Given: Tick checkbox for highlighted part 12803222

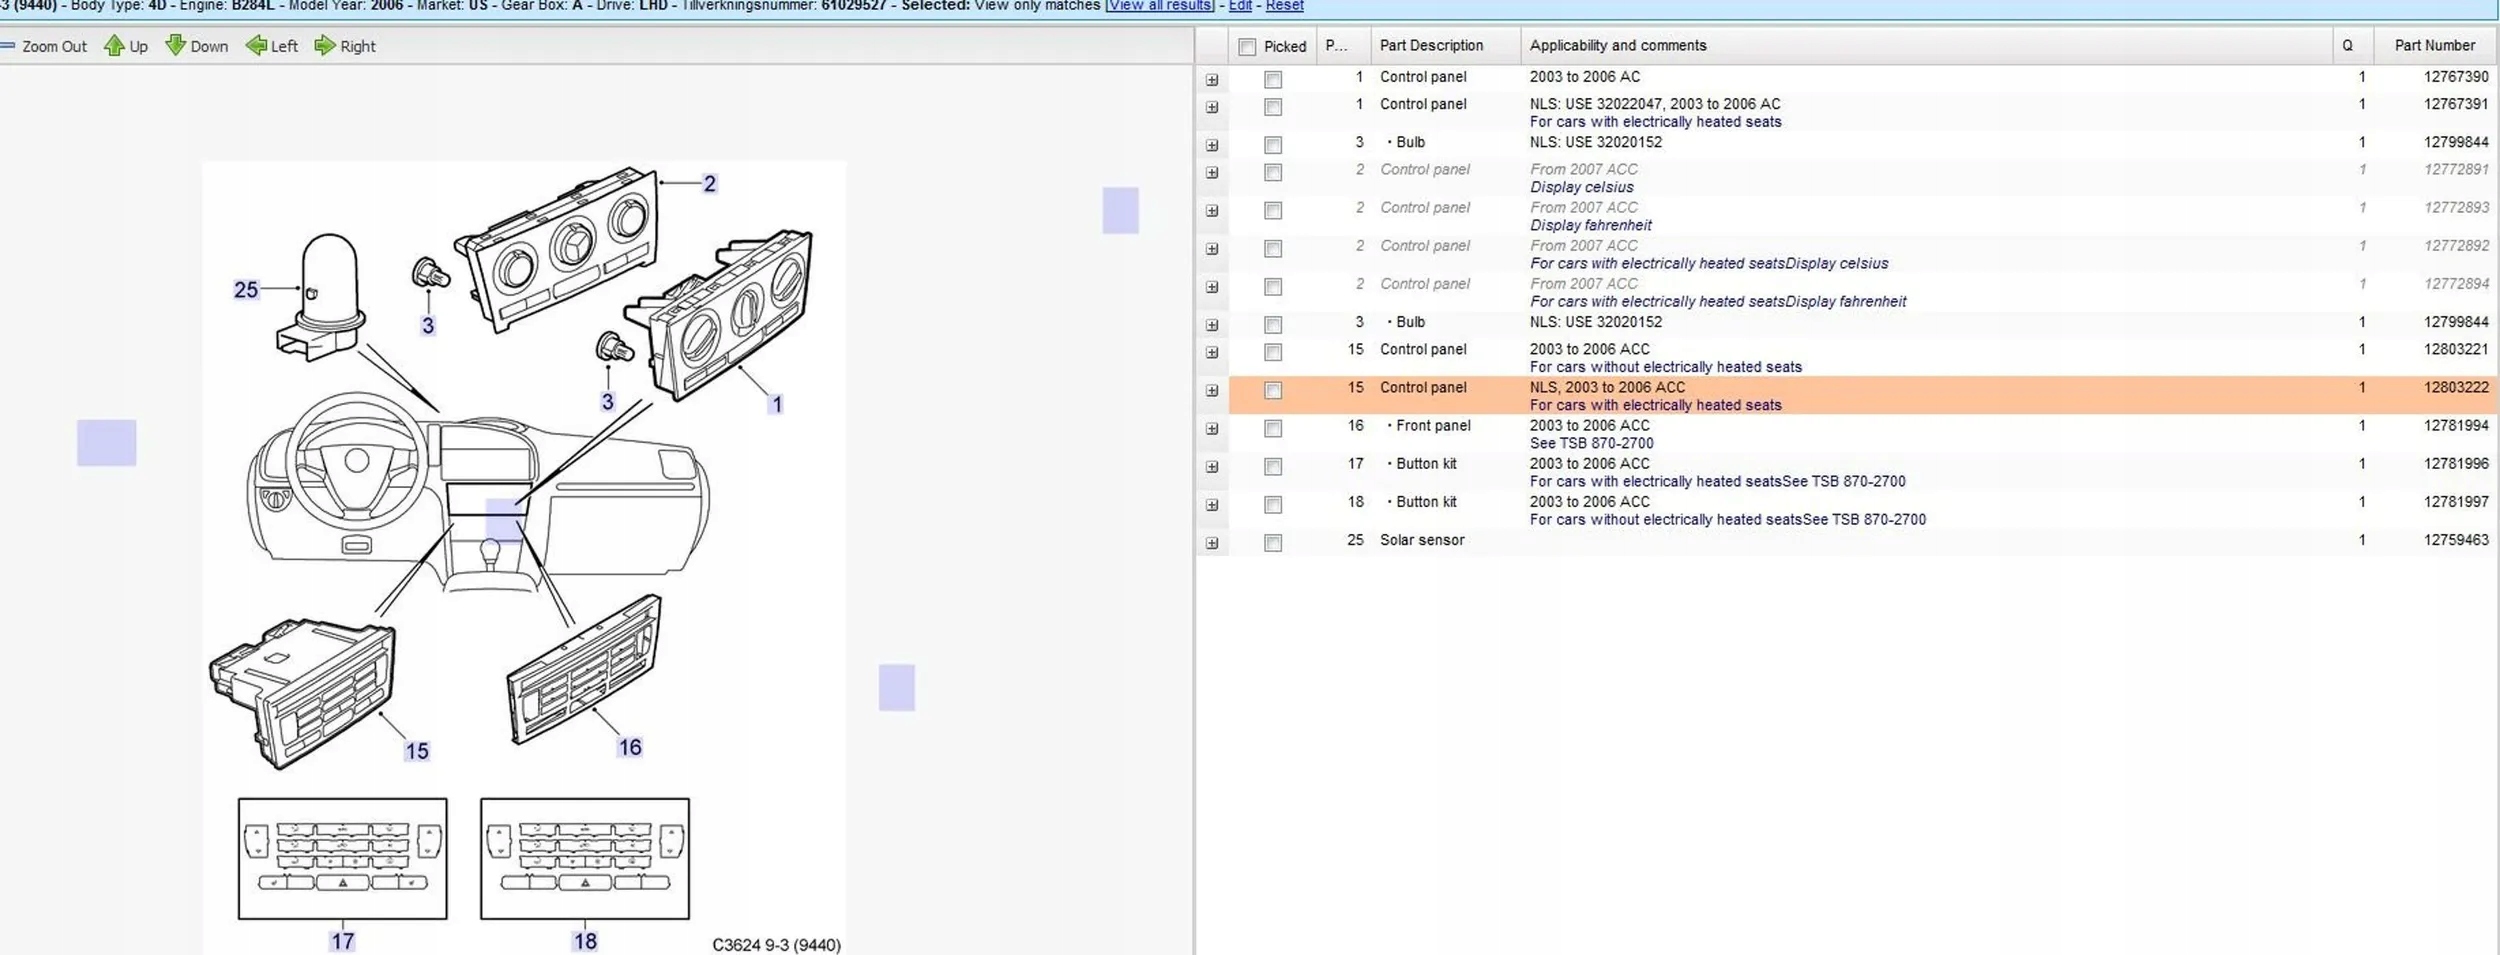Looking at the screenshot, I should click(x=1273, y=390).
